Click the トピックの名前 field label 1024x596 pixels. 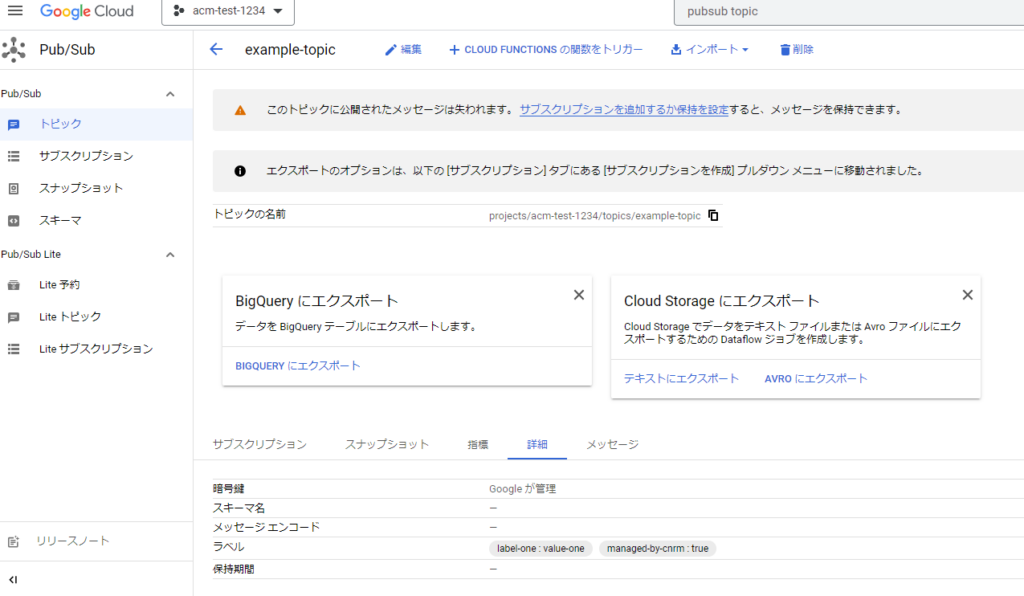tap(249, 214)
